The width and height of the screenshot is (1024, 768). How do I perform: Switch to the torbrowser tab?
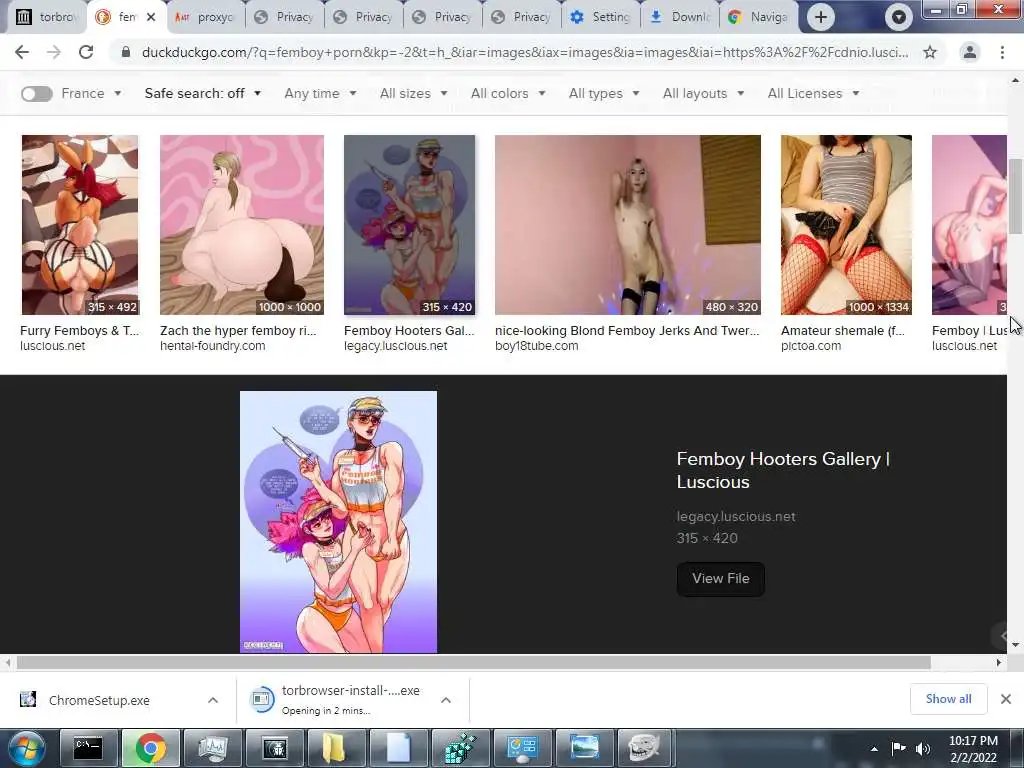(x=46, y=17)
